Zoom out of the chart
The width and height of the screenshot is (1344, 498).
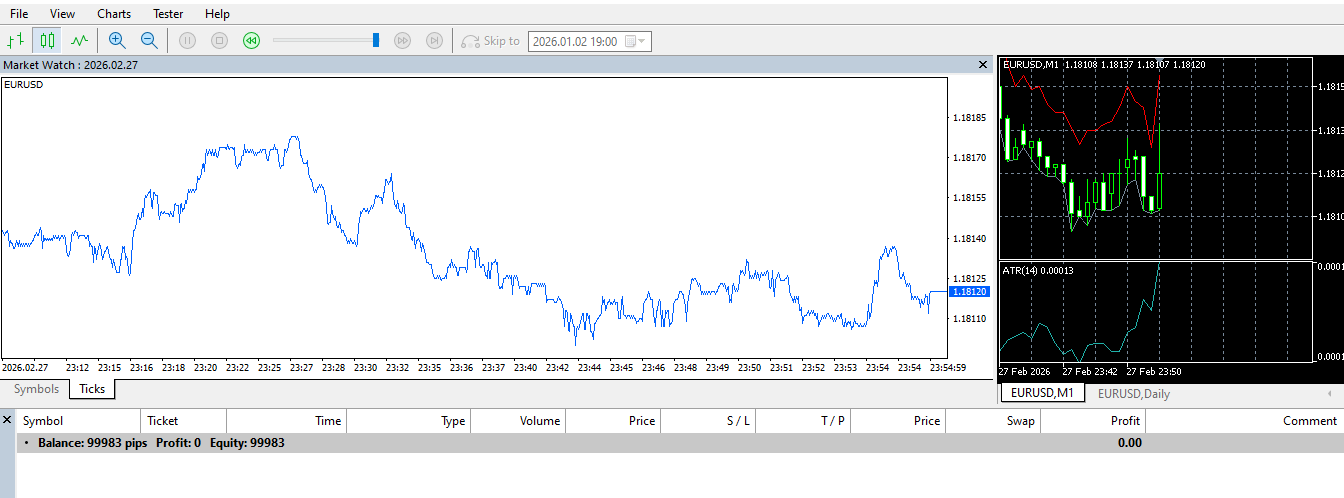149,41
